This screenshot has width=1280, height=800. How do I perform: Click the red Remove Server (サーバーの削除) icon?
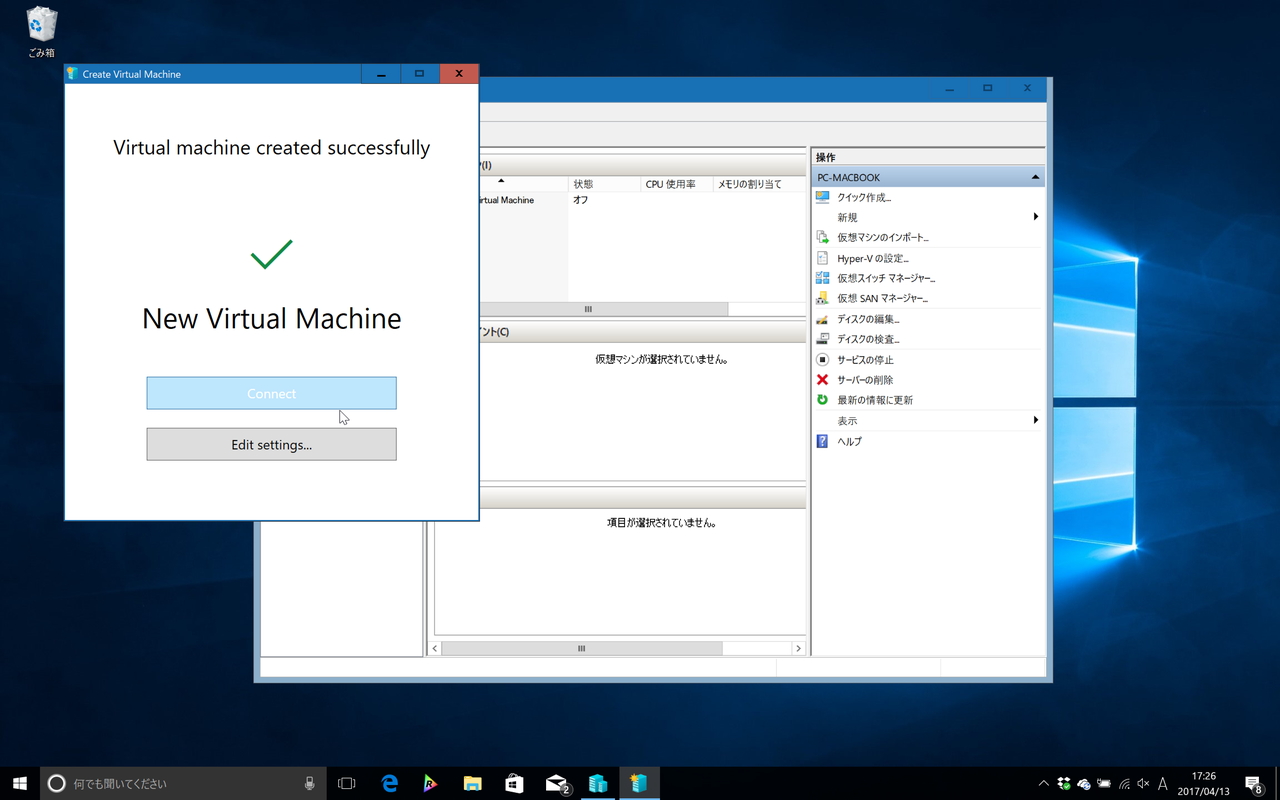coord(823,380)
